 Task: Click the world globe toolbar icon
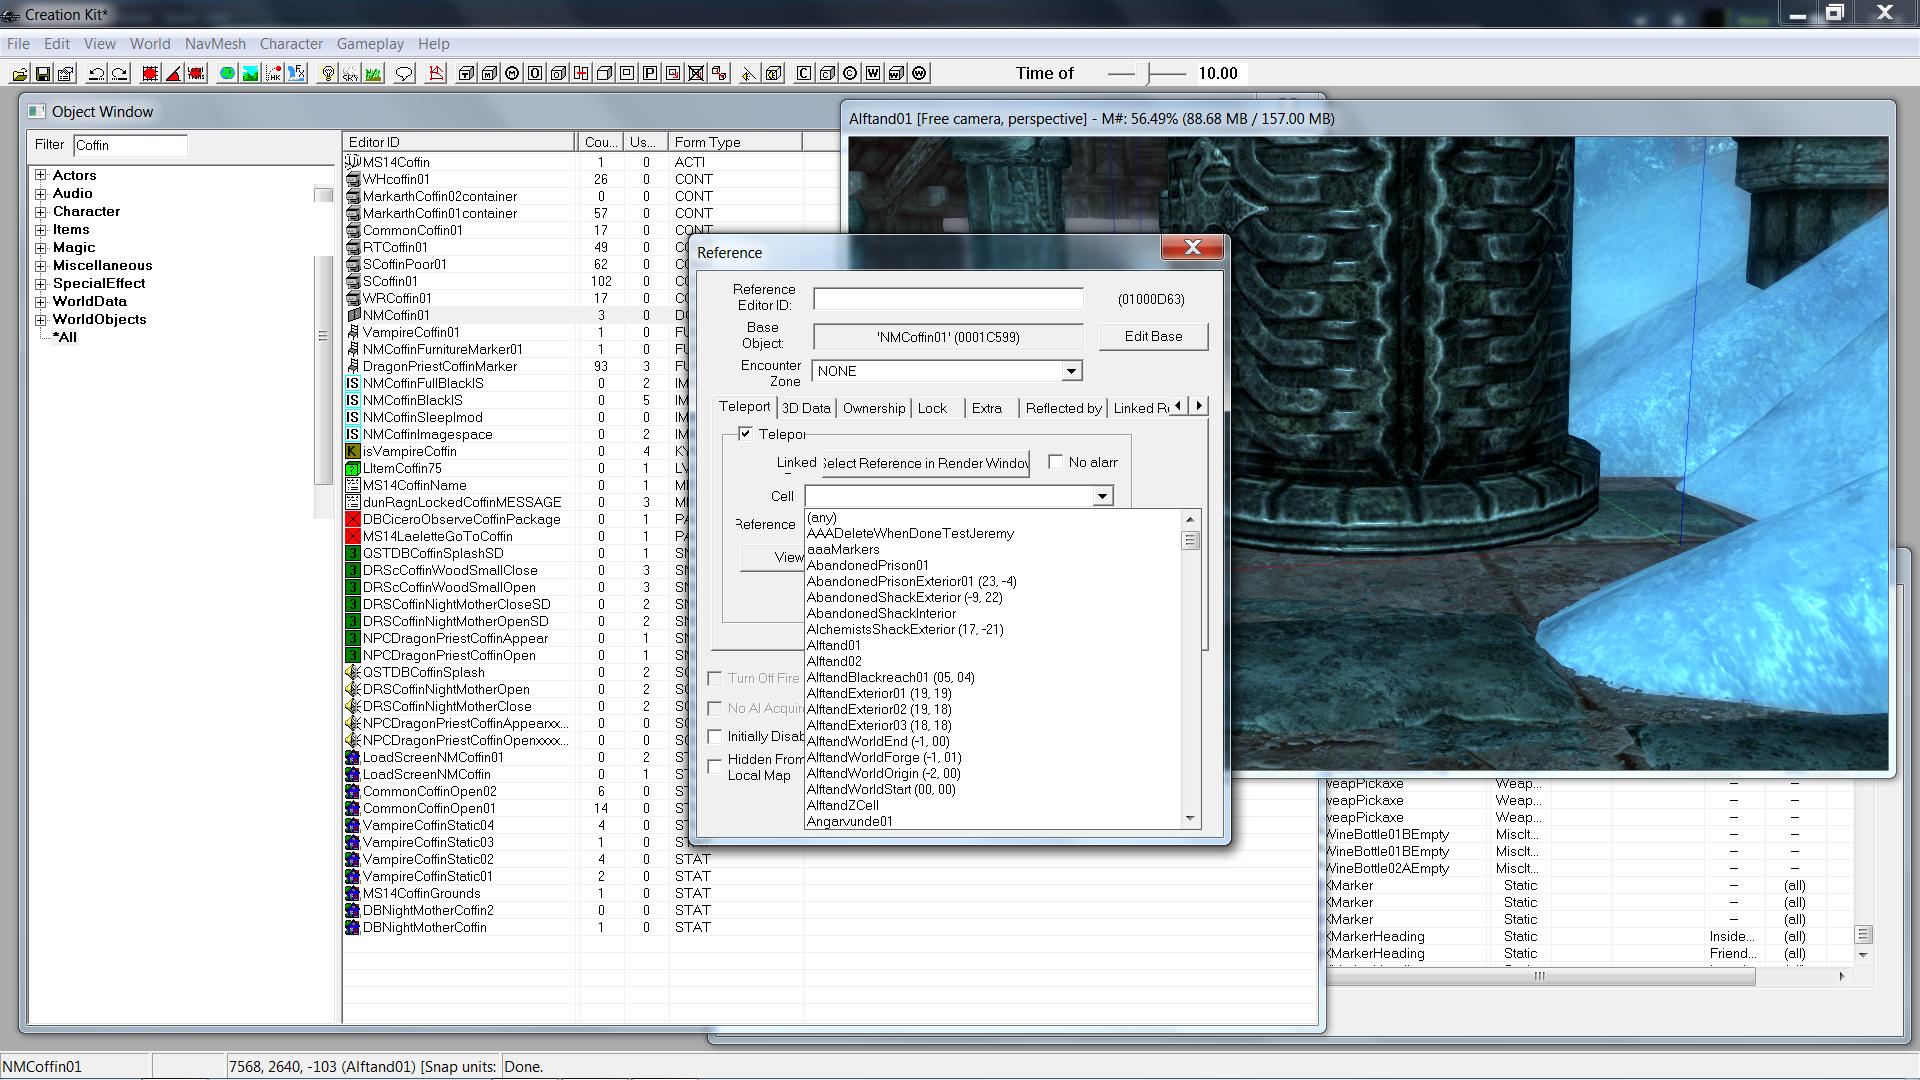227,73
